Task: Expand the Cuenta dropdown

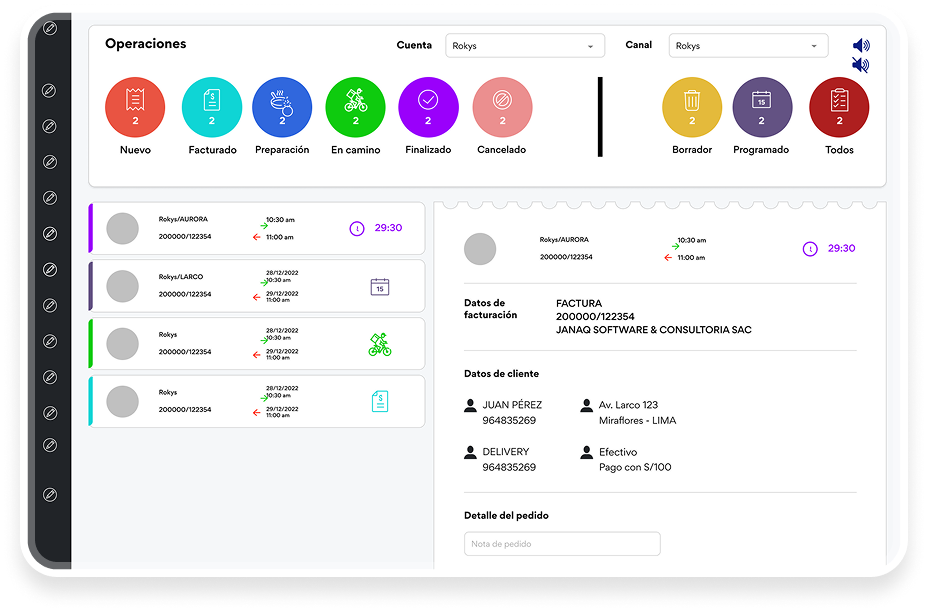Action: [x=524, y=46]
